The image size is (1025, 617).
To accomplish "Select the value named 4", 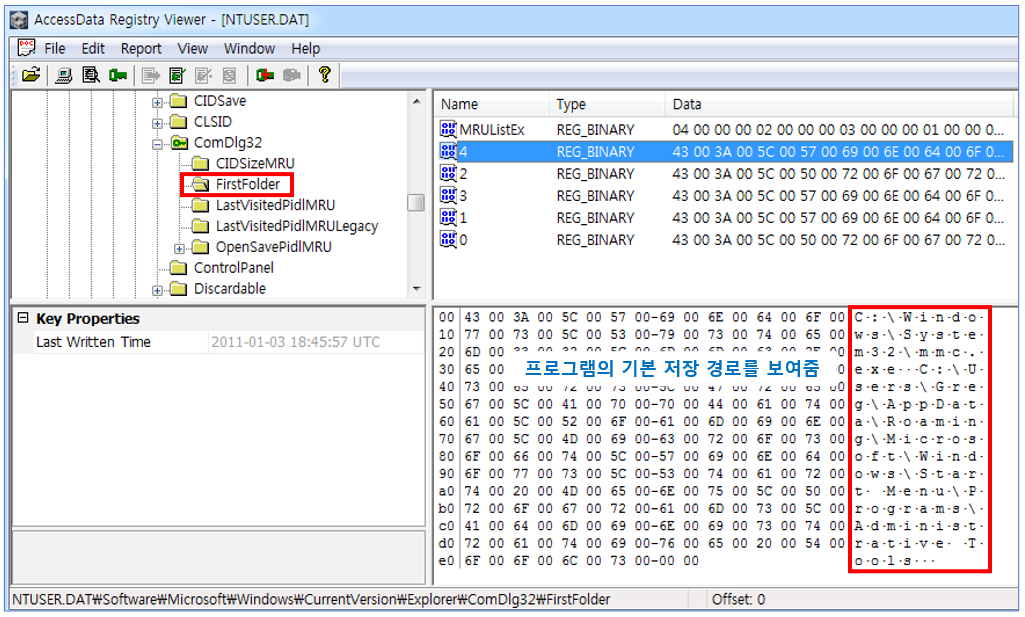I will coord(726,152).
